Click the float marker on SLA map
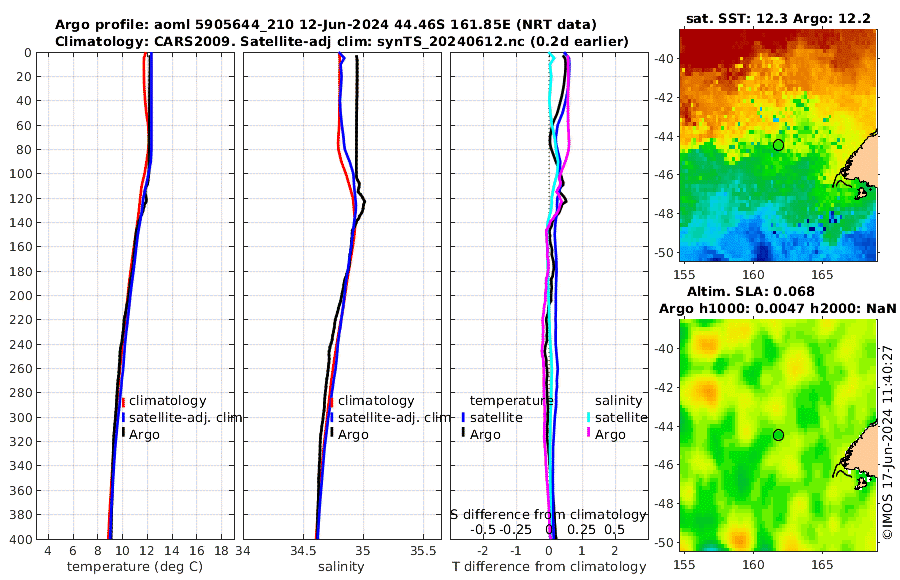The width and height of the screenshot is (900, 580). click(778, 435)
